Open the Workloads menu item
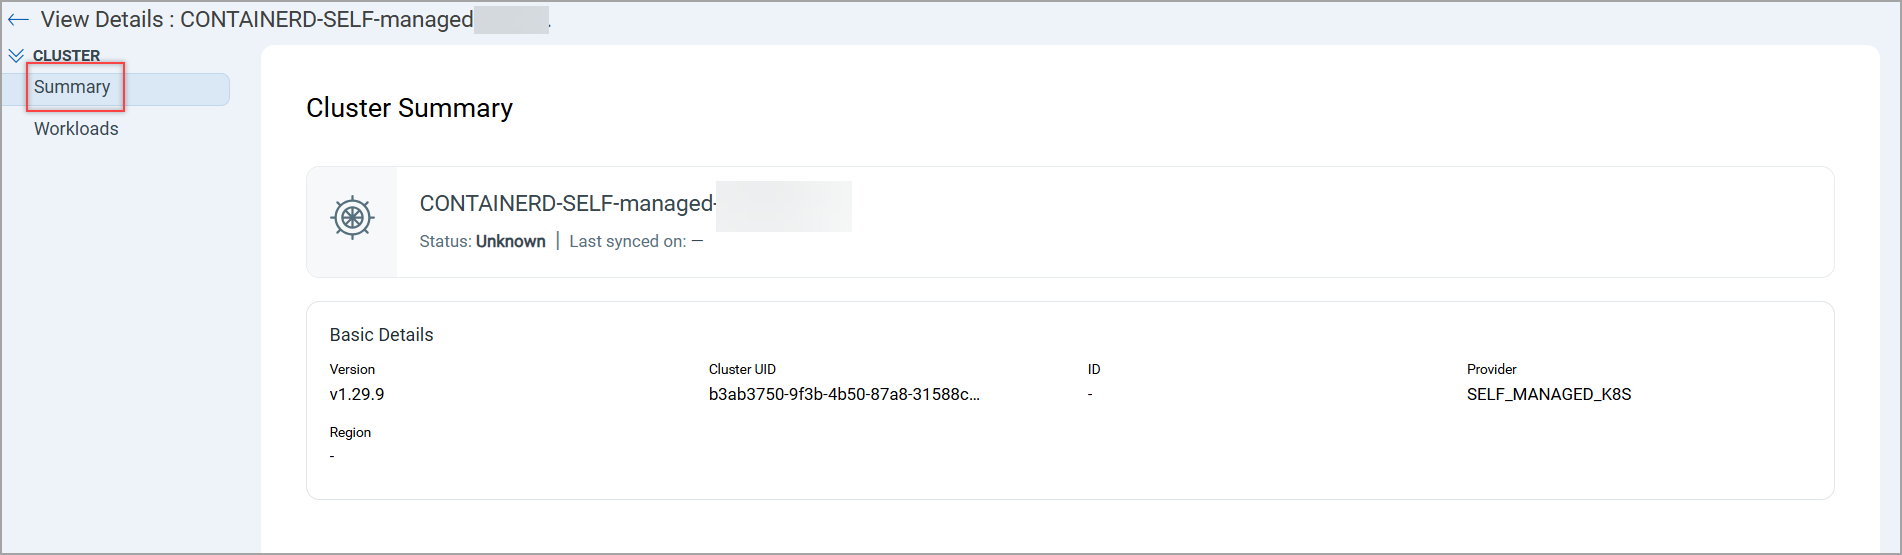The width and height of the screenshot is (1902, 555). [x=76, y=129]
